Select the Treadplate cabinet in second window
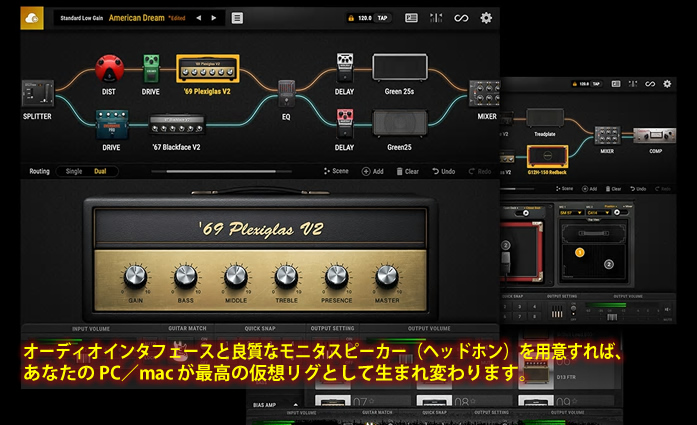Viewport: 697px width, 425px height. click(x=545, y=118)
